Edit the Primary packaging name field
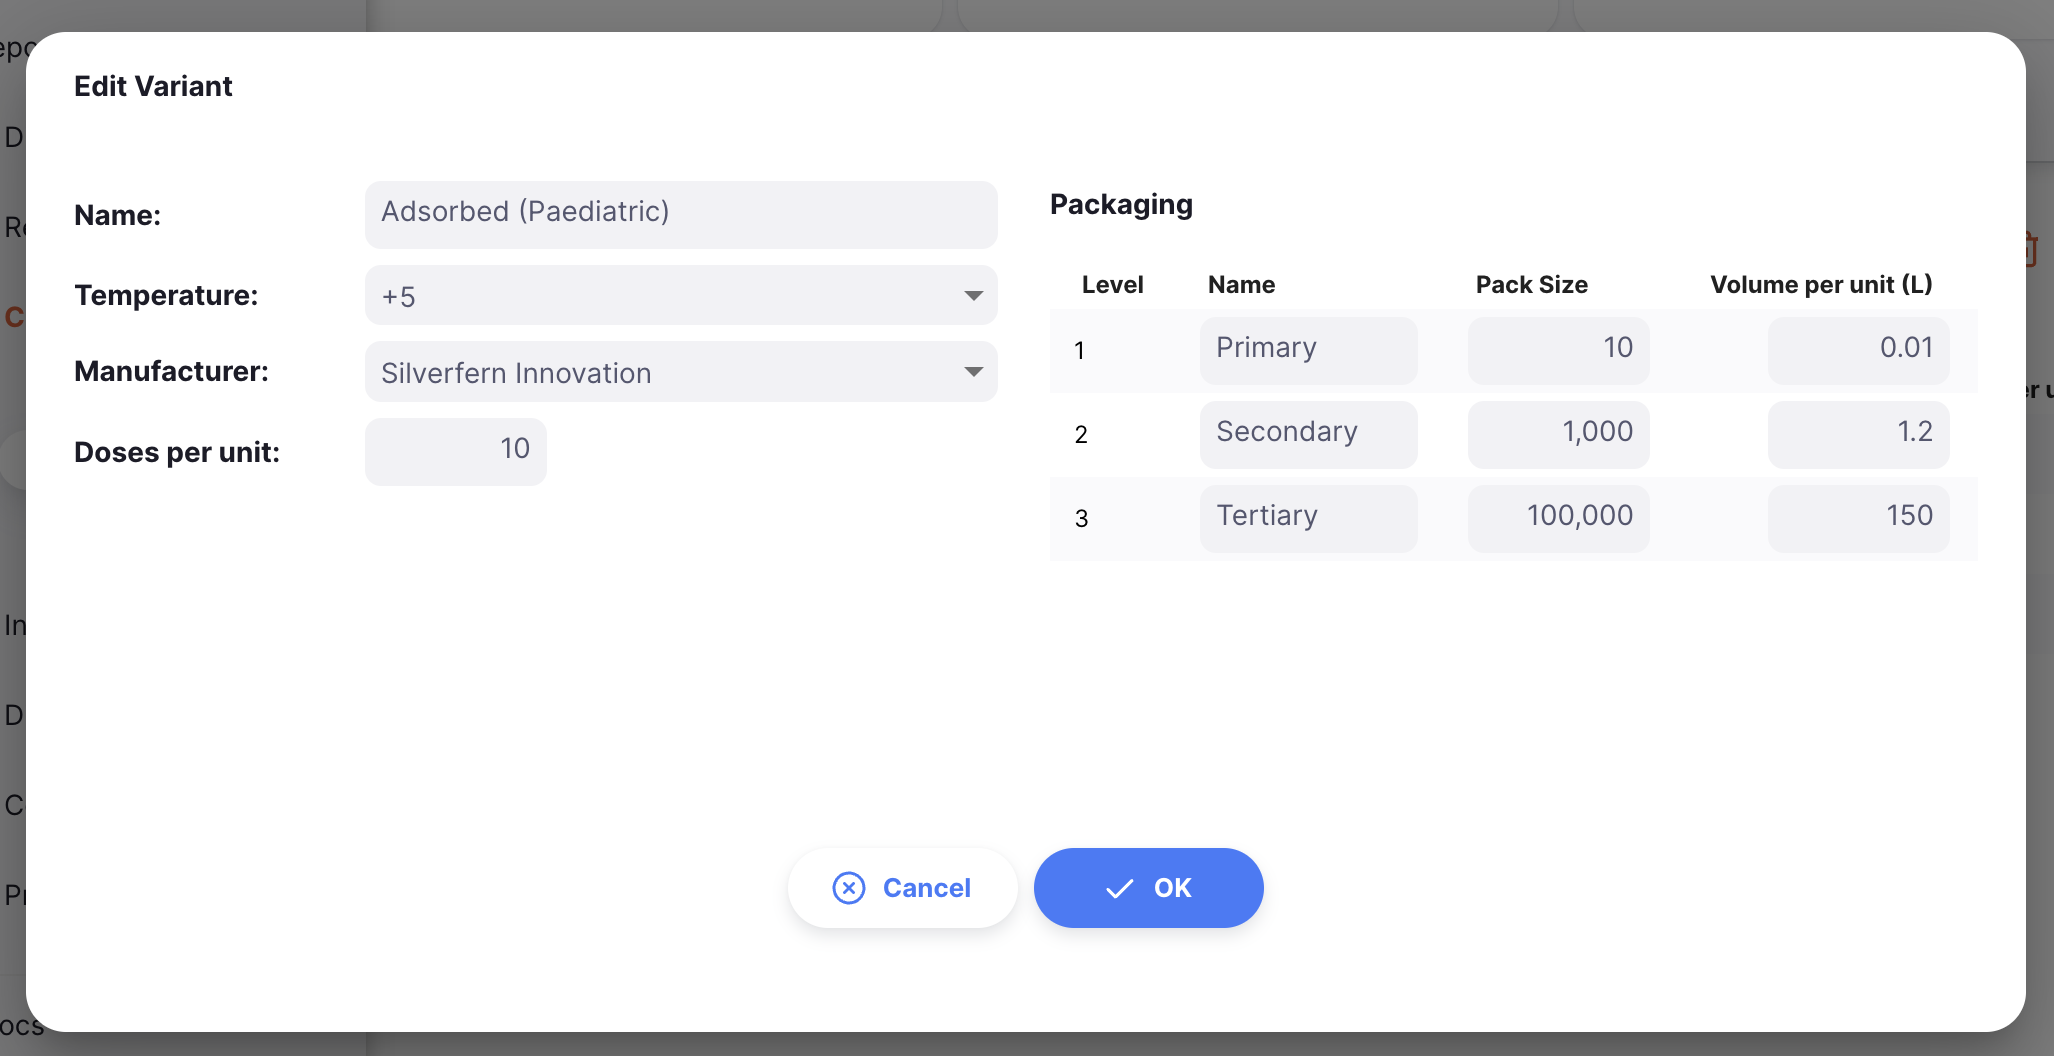The height and width of the screenshot is (1056, 2054). tap(1309, 350)
